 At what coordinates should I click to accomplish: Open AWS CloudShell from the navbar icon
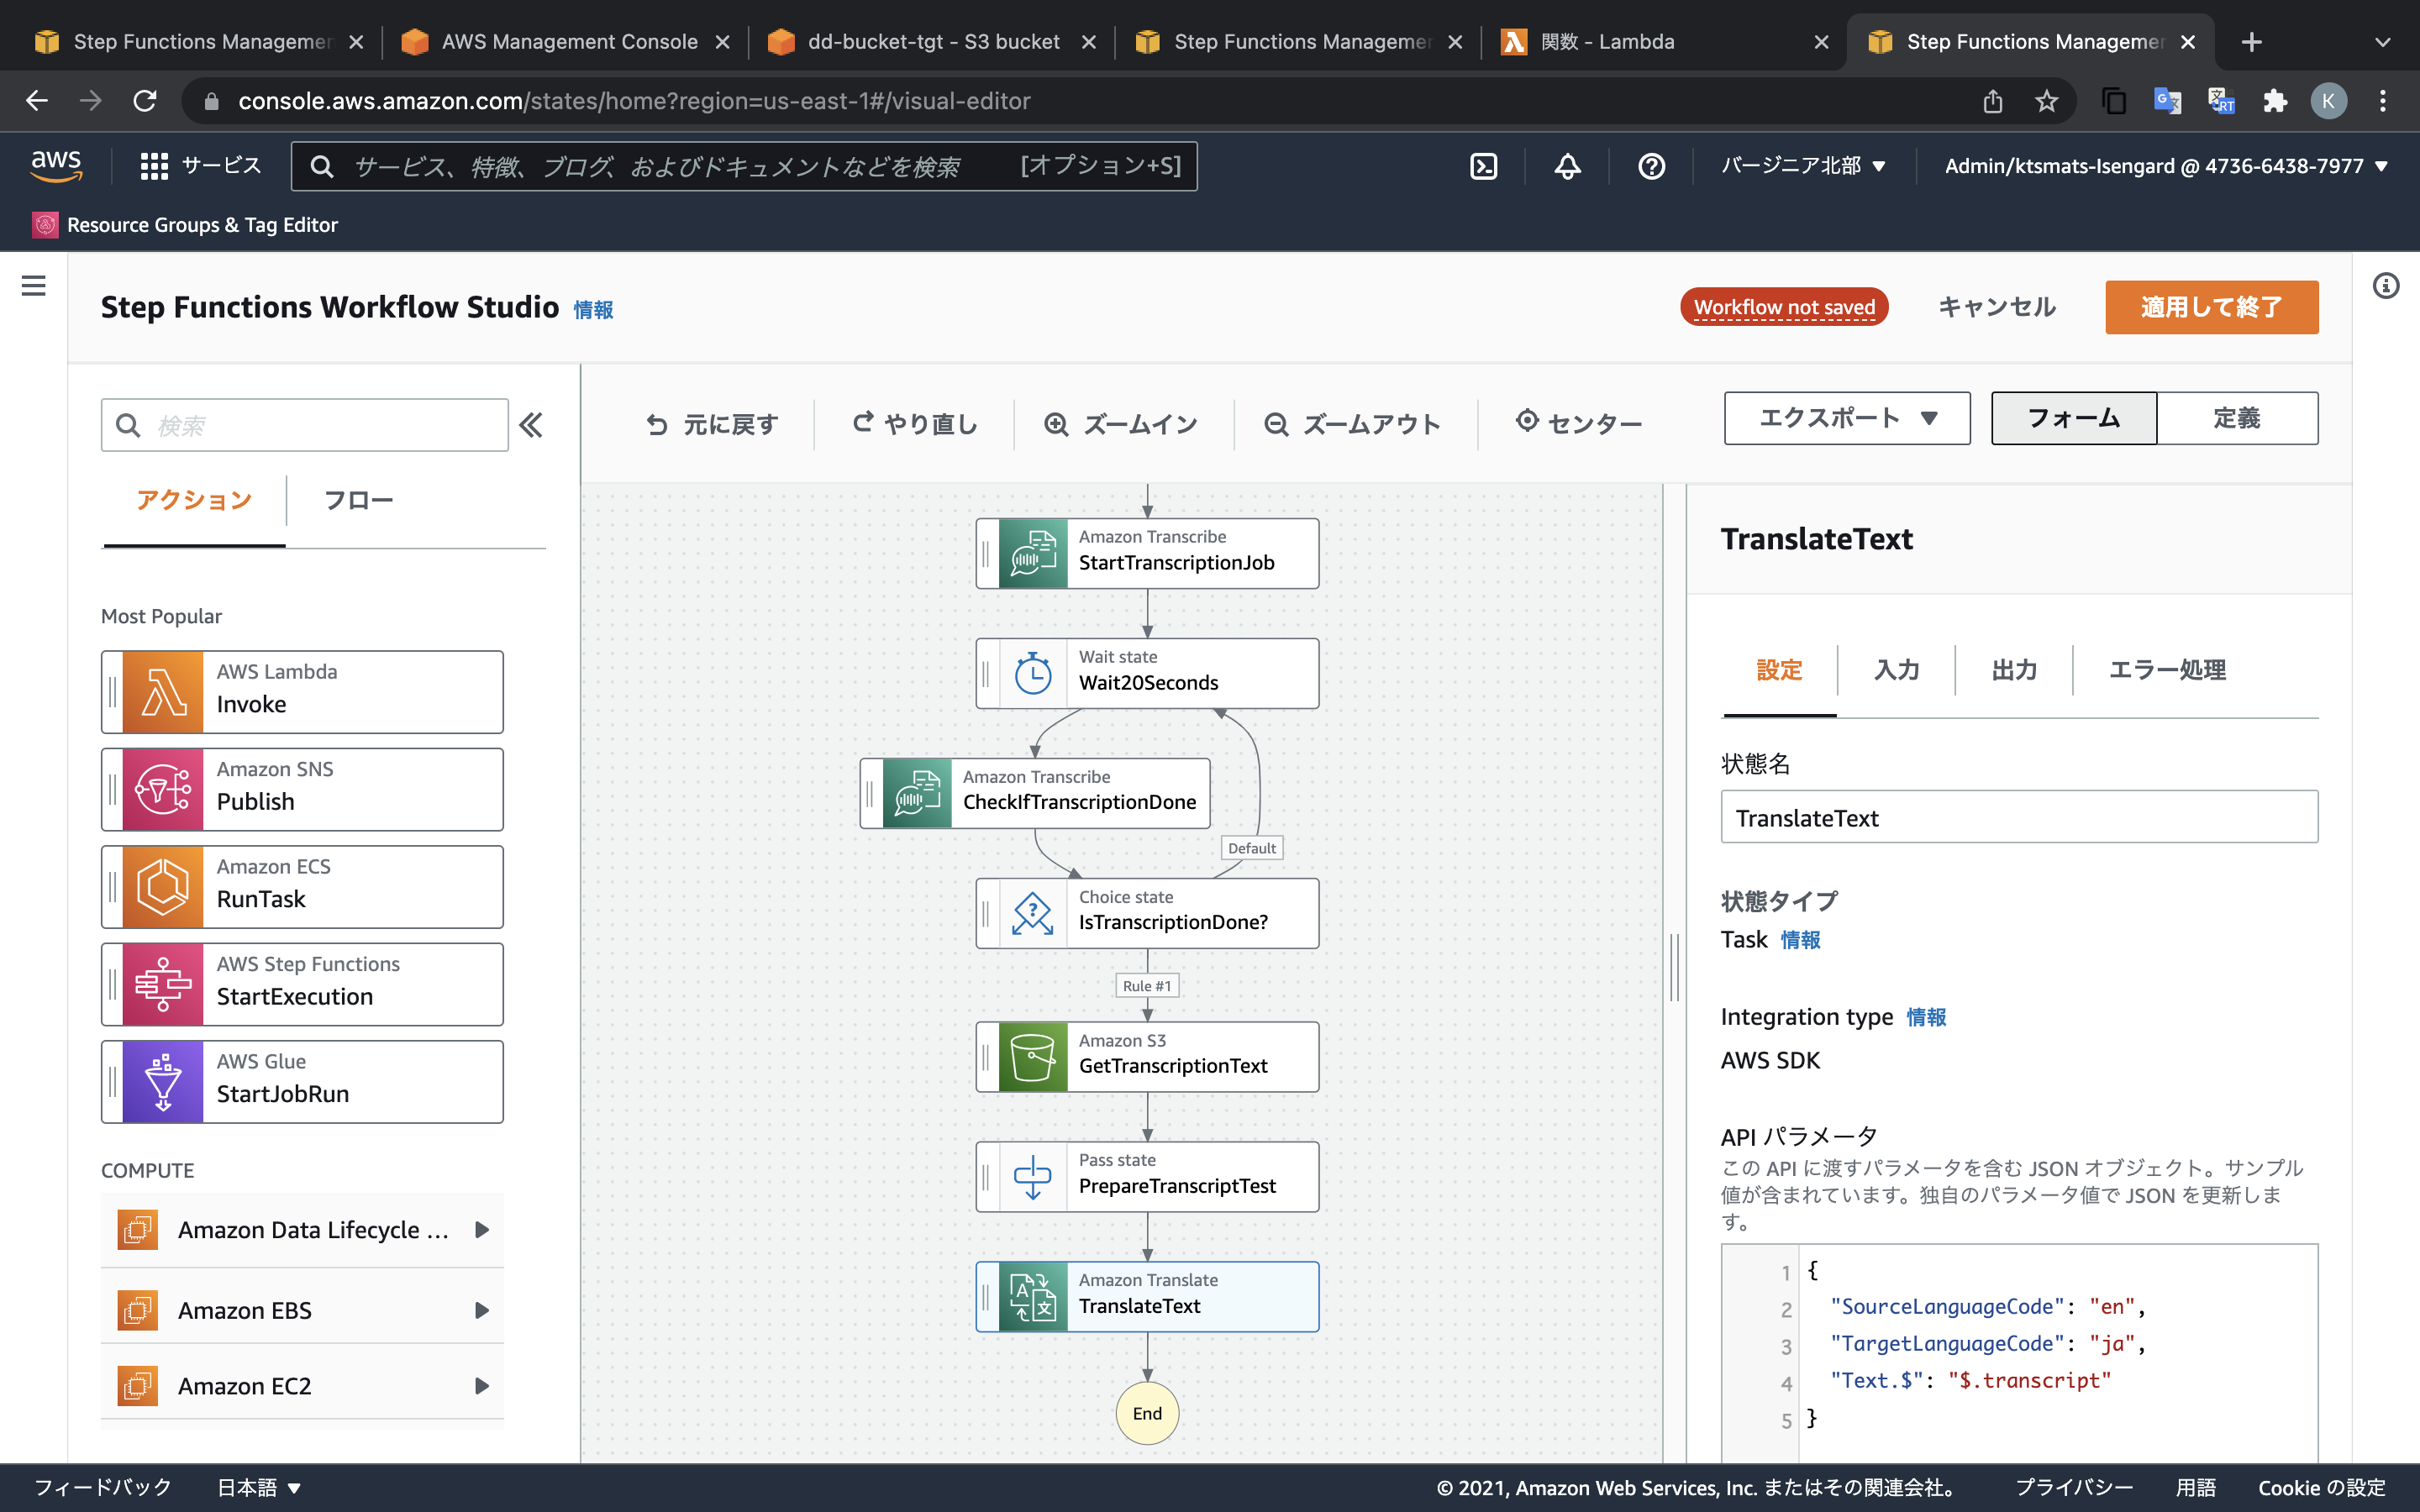pos(1483,166)
